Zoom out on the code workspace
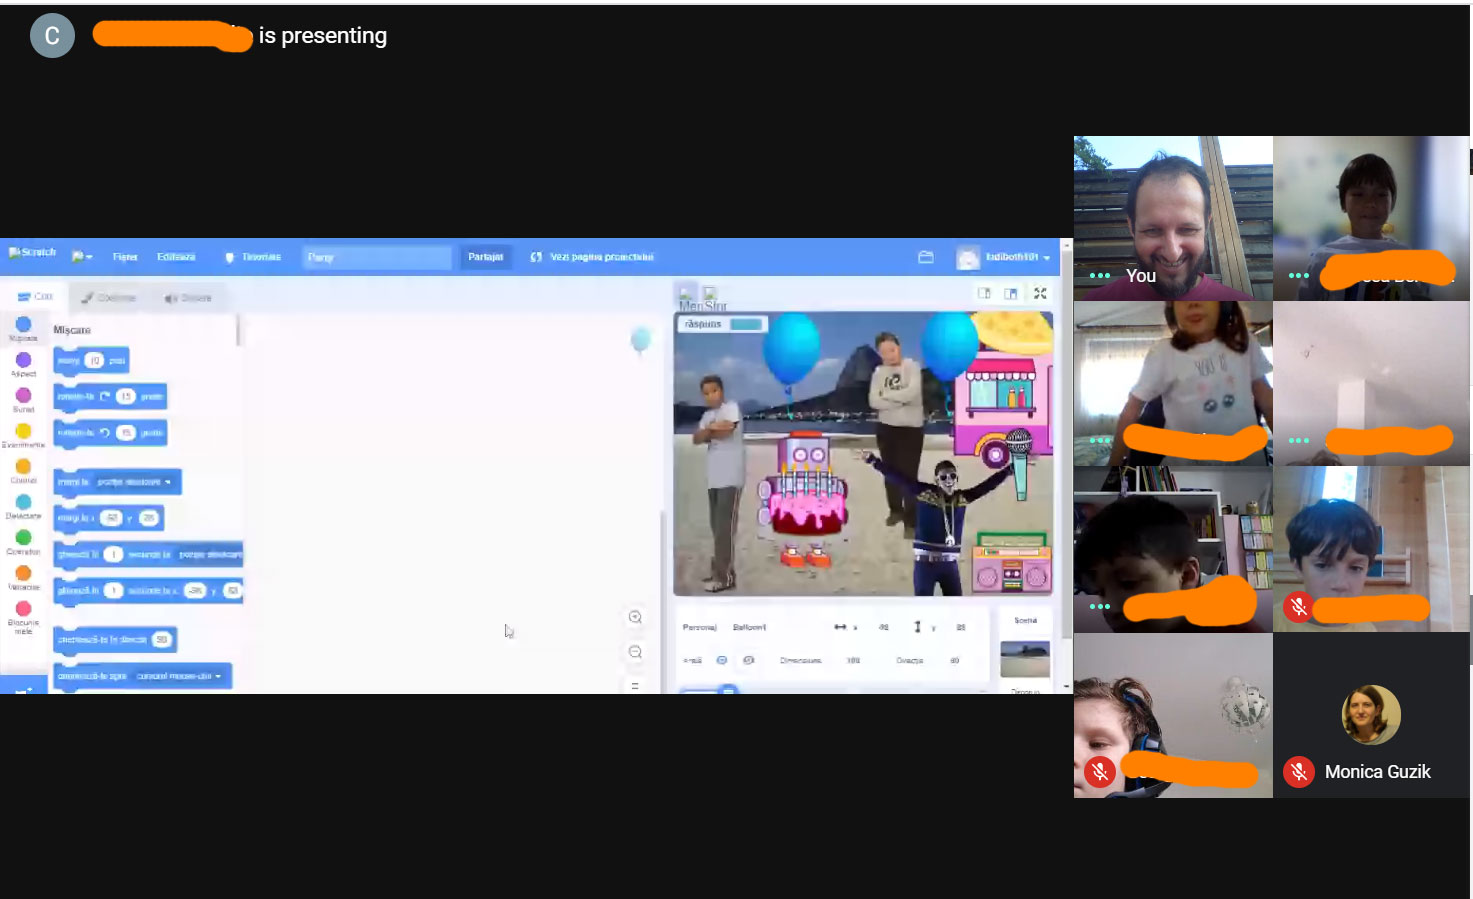The height and width of the screenshot is (899, 1473). tap(635, 652)
